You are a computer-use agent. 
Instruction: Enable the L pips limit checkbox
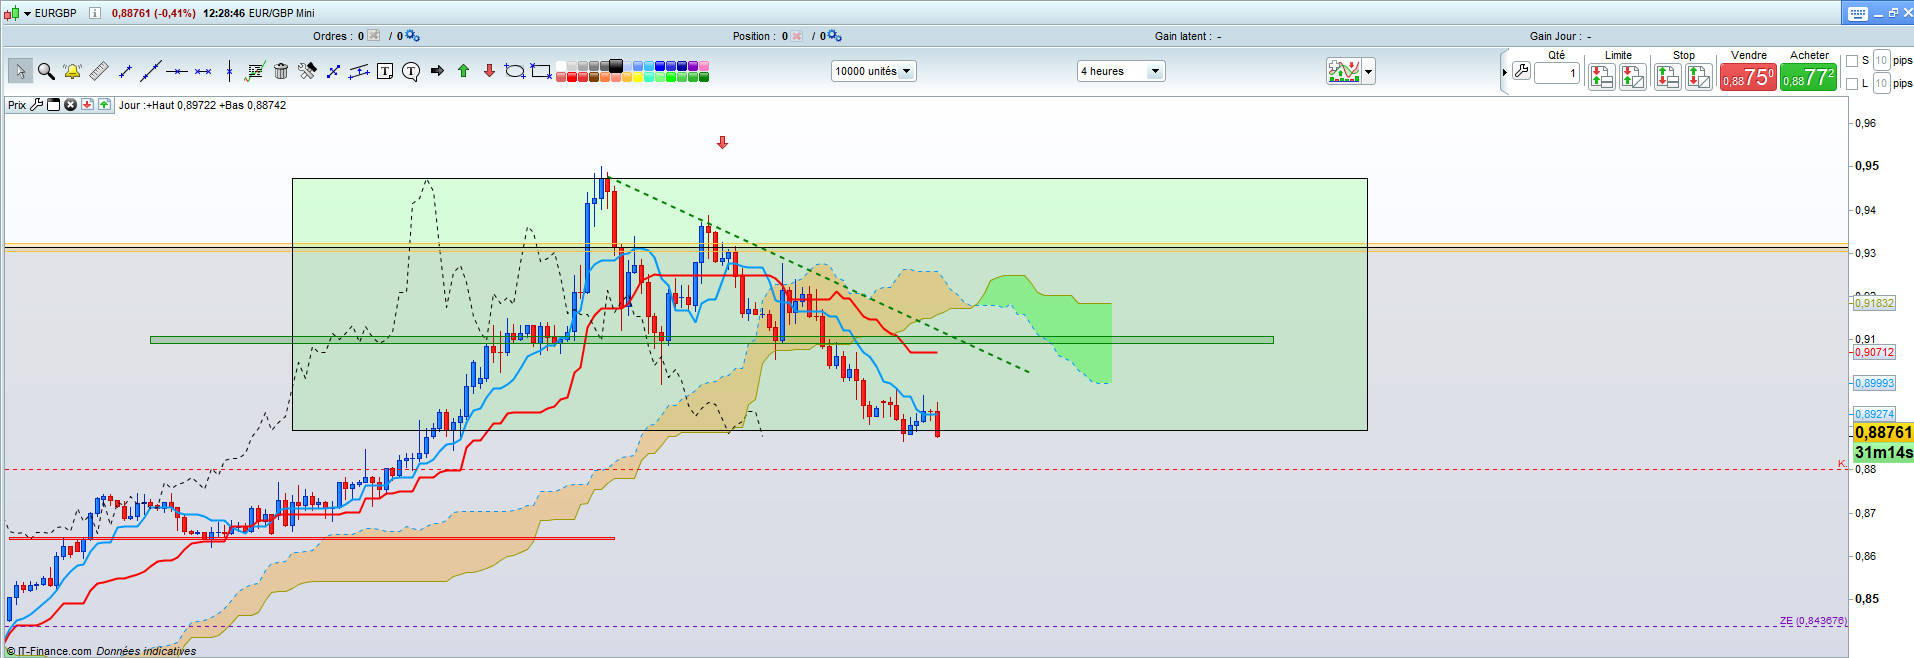point(1852,84)
